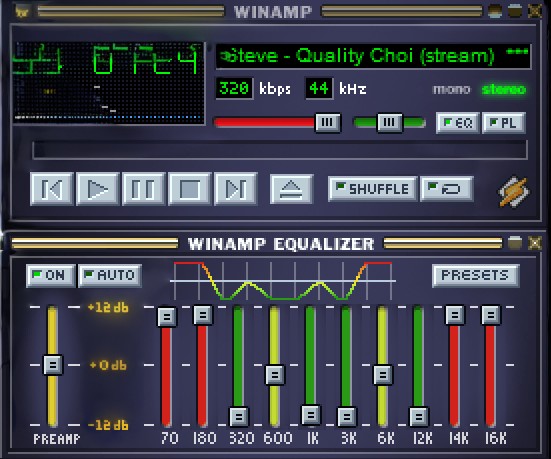This screenshot has height=459, width=551.
Task: Toggle the PL playlist button
Action: [x=504, y=123]
